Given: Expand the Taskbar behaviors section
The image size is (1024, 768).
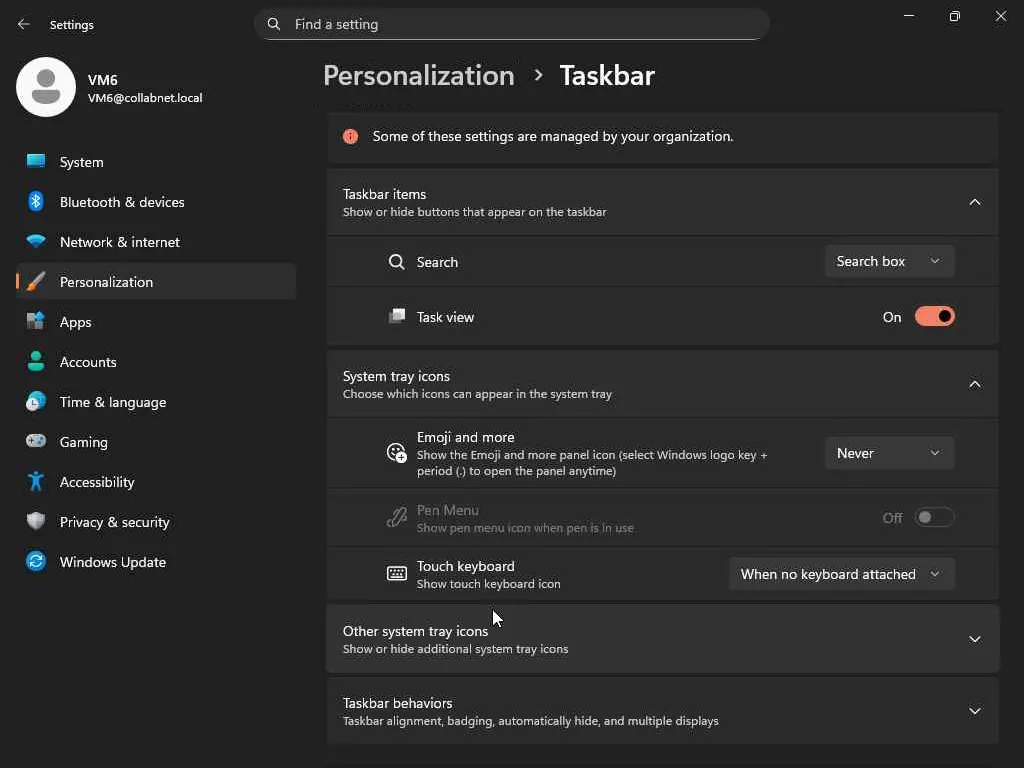Looking at the screenshot, I should pos(974,711).
